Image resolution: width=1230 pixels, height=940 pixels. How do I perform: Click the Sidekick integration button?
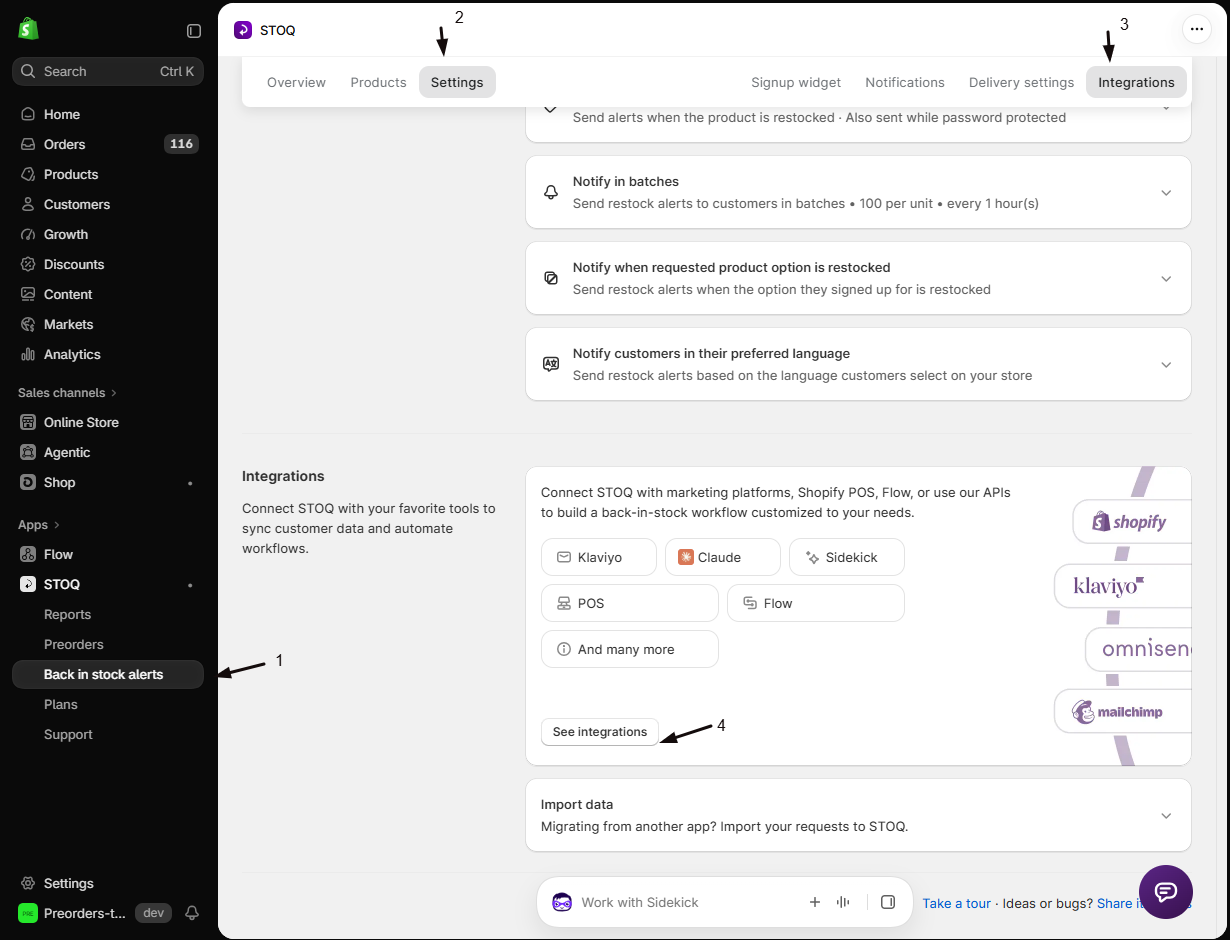(x=847, y=557)
